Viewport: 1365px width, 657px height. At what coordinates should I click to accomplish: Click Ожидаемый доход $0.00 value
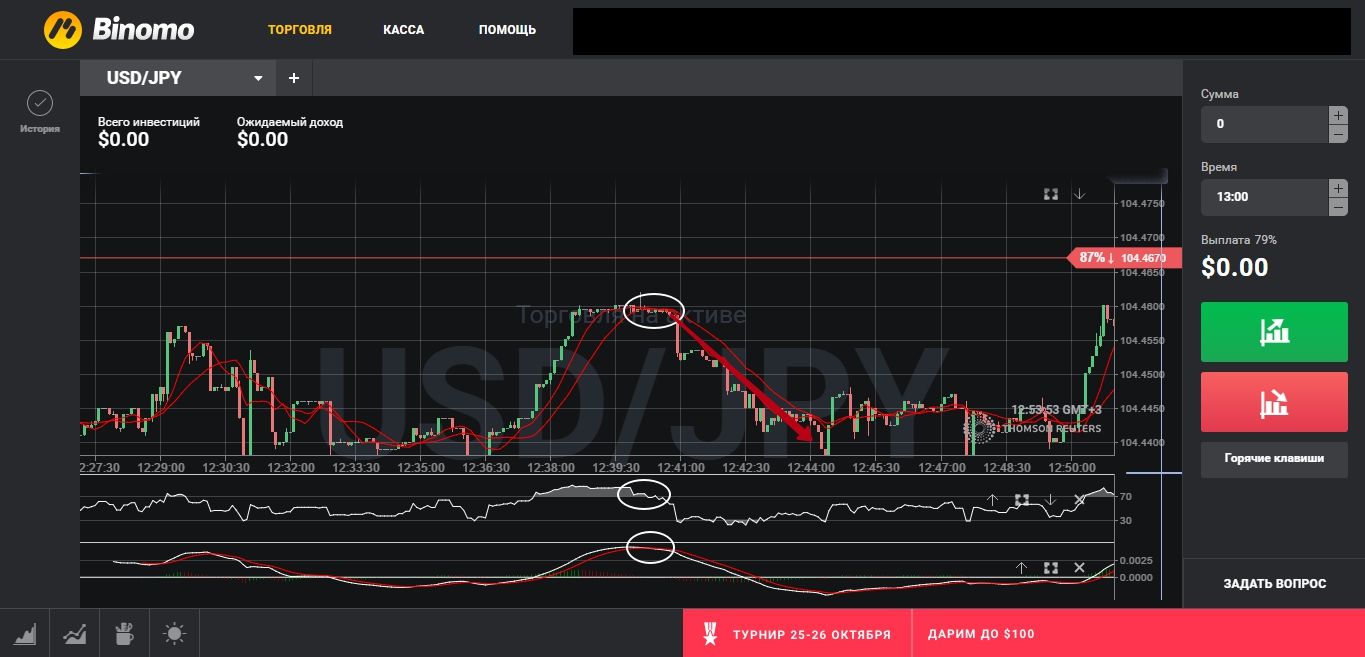[263, 140]
